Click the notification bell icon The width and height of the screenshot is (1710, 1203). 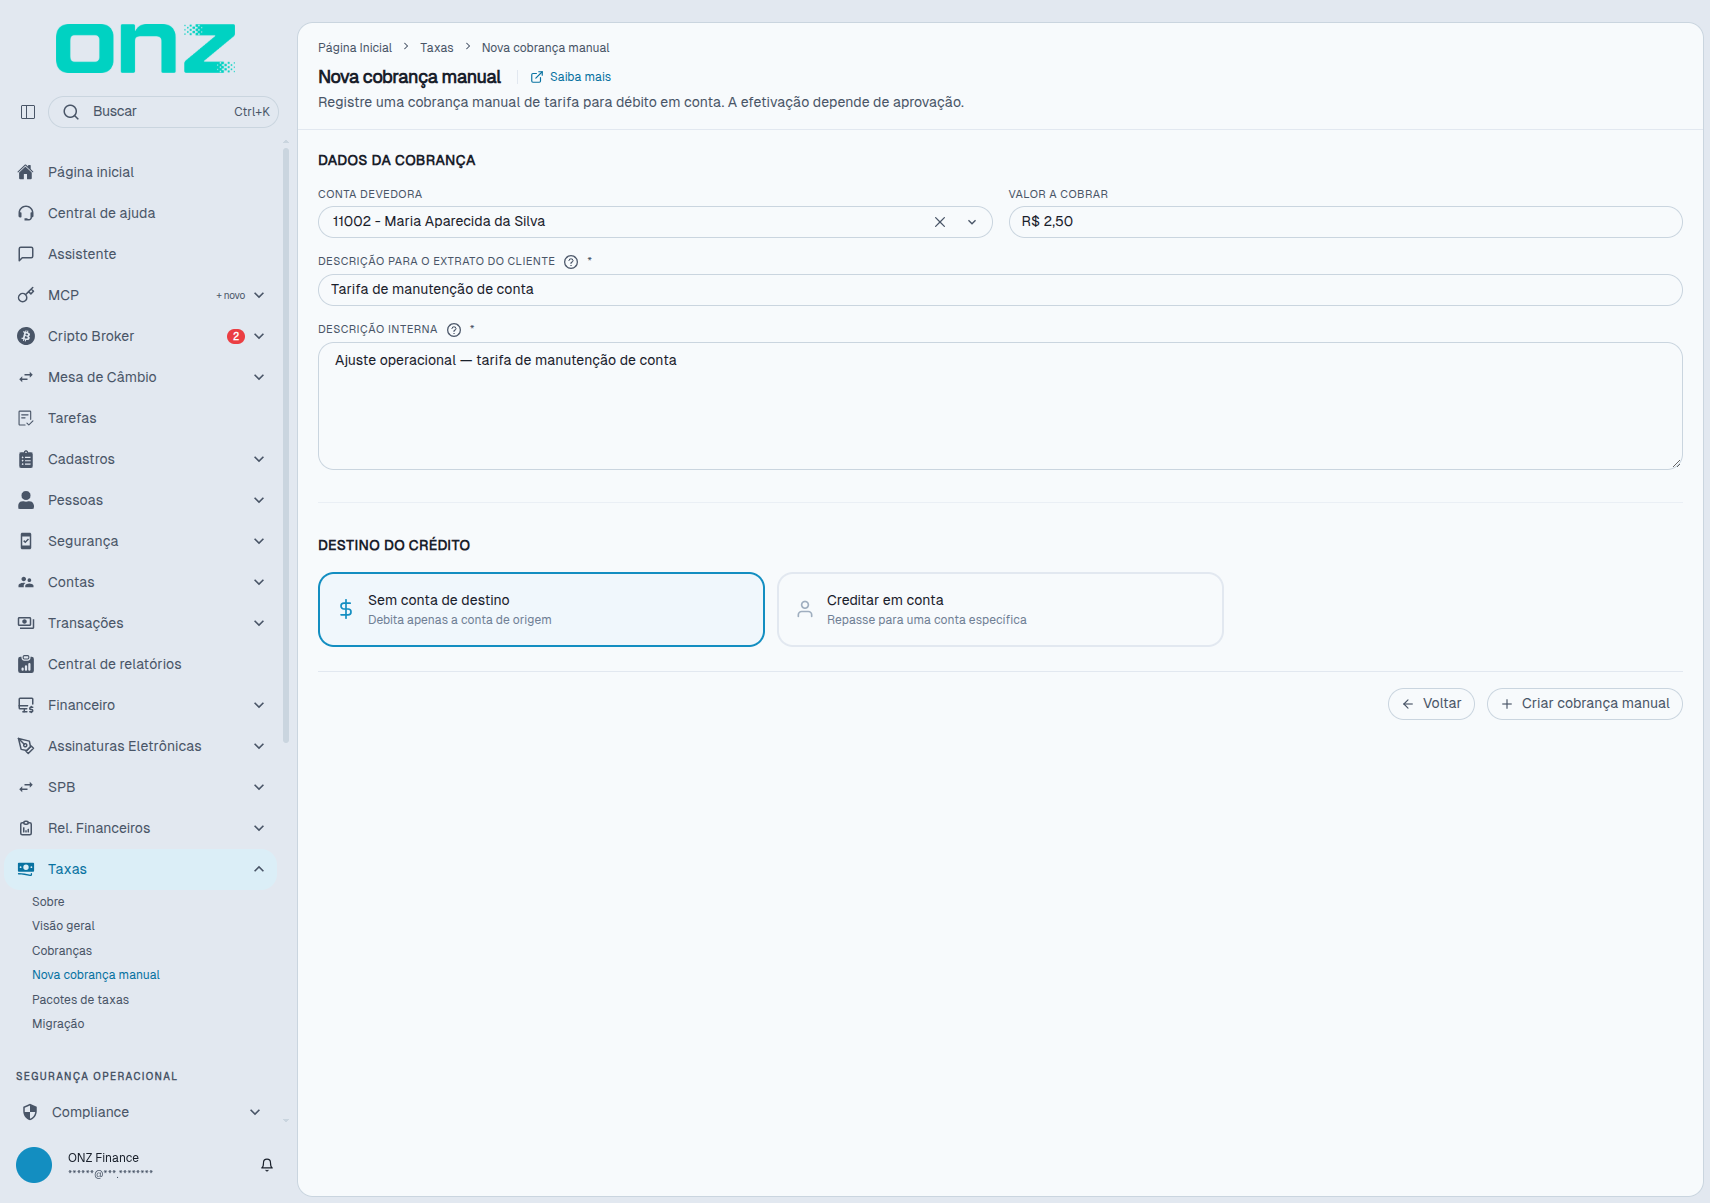(x=267, y=1165)
